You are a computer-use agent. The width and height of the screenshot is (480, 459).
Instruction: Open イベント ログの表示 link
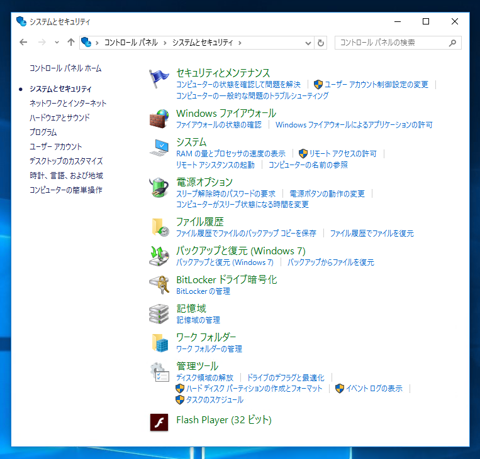click(x=374, y=388)
